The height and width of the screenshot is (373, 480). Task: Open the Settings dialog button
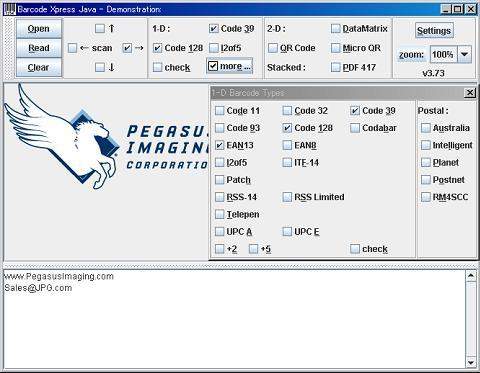pos(434,31)
